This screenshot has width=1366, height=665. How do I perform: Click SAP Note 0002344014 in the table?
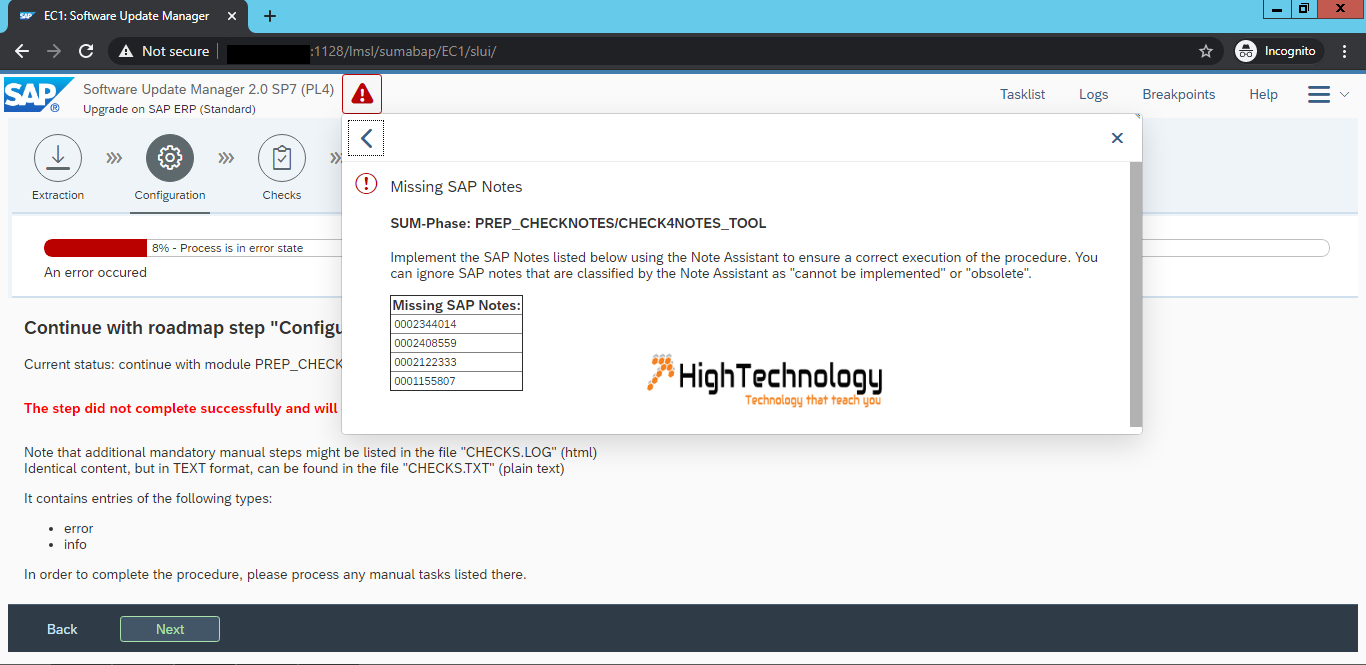(x=456, y=324)
